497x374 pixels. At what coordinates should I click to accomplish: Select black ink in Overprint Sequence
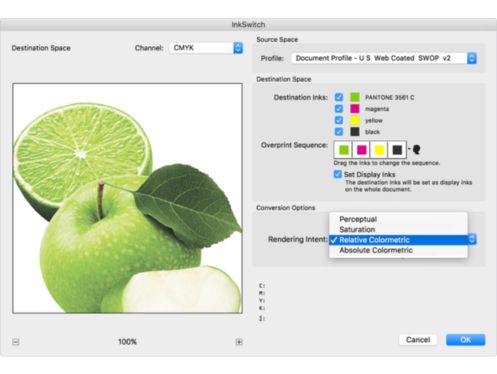[397, 150]
